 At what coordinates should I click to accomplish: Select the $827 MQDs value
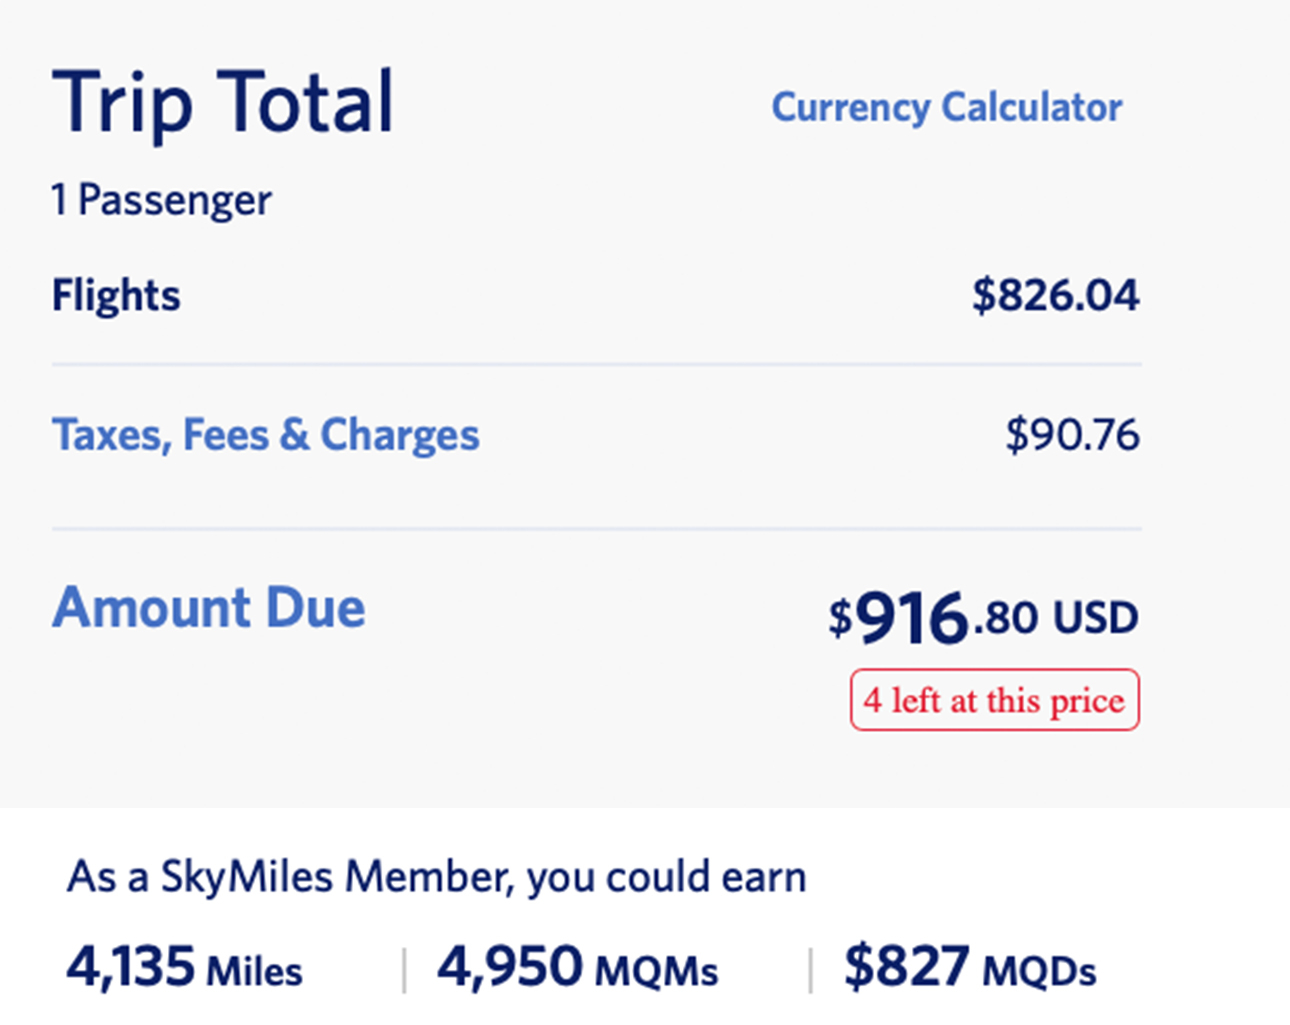[969, 968]
